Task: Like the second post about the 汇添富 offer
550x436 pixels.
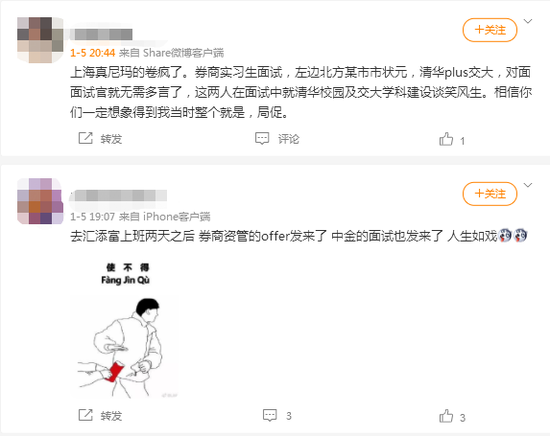Action: tap(446, 416)
